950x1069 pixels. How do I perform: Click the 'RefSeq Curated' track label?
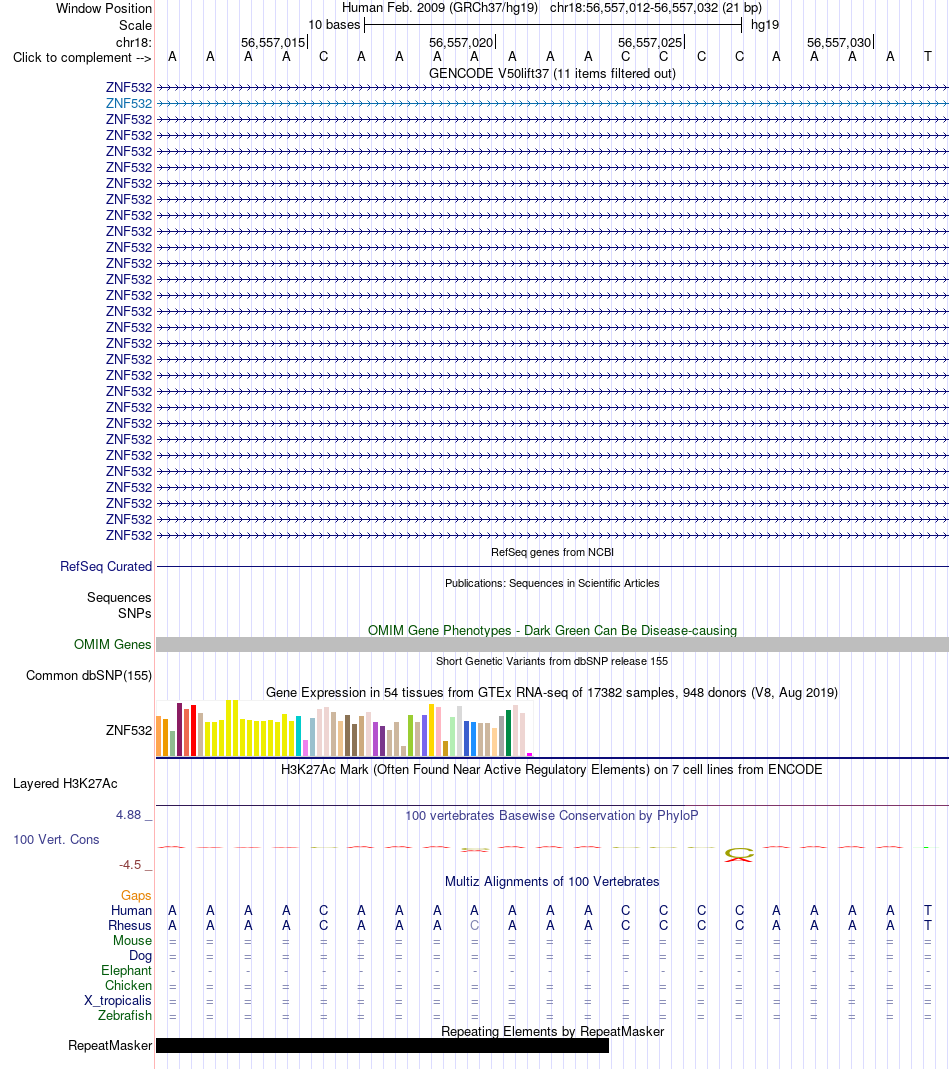106,567
